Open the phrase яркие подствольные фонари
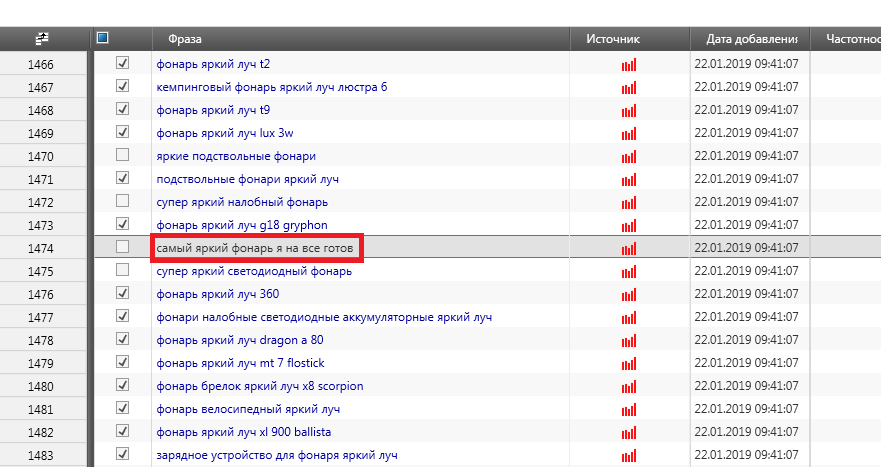 click(236, 156)
